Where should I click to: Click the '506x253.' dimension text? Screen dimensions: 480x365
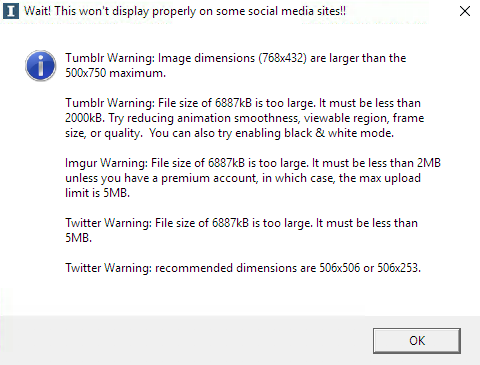pyautogui.click(x=399, y=268)
